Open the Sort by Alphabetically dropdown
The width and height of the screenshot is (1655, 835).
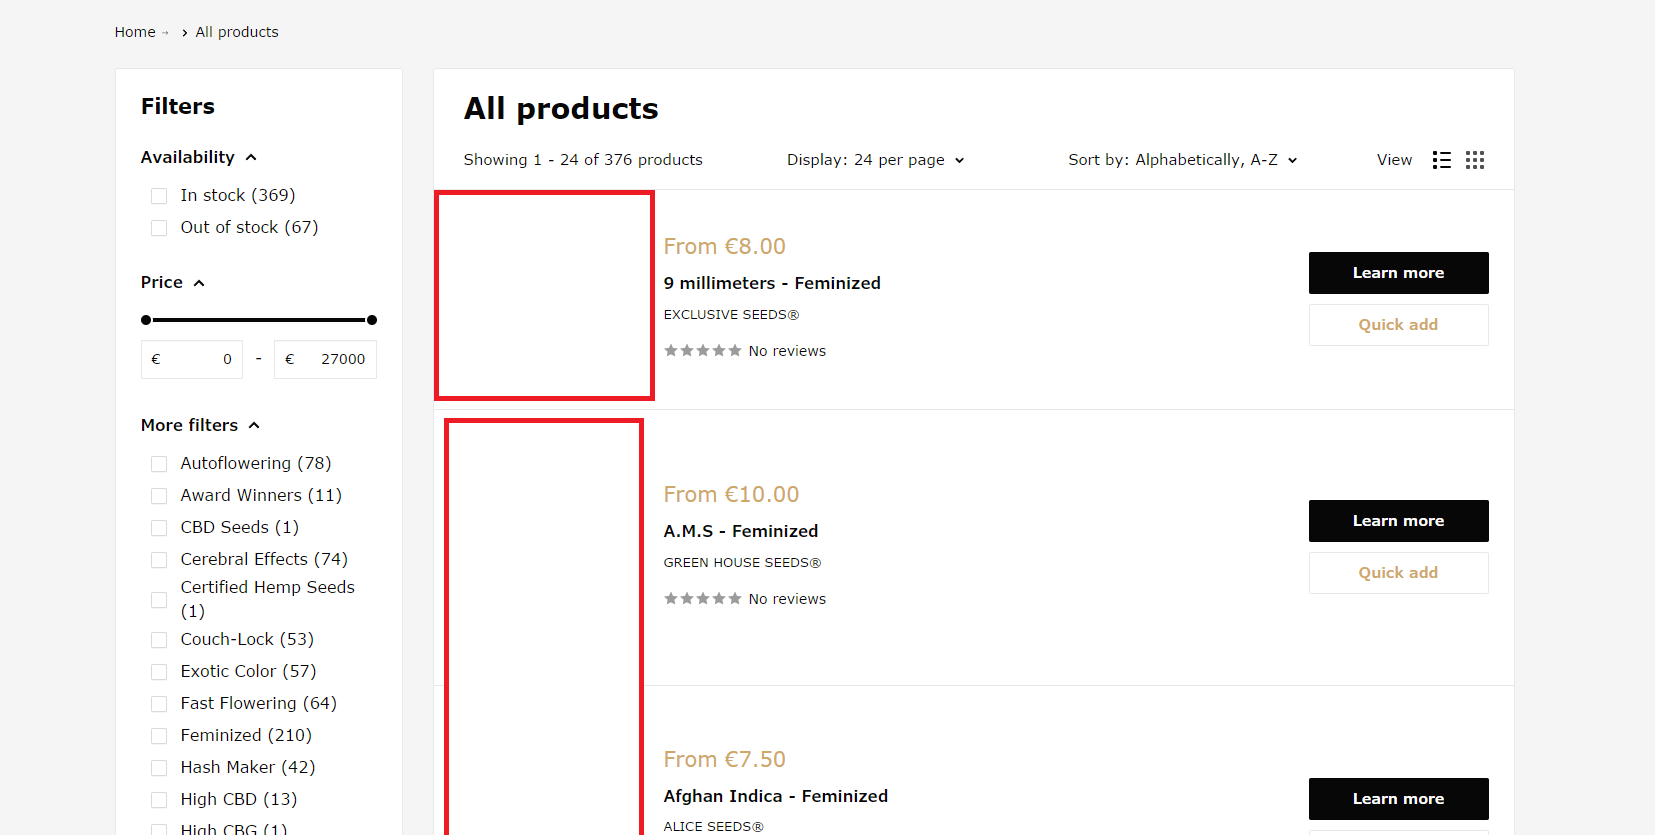point(1183,160)
